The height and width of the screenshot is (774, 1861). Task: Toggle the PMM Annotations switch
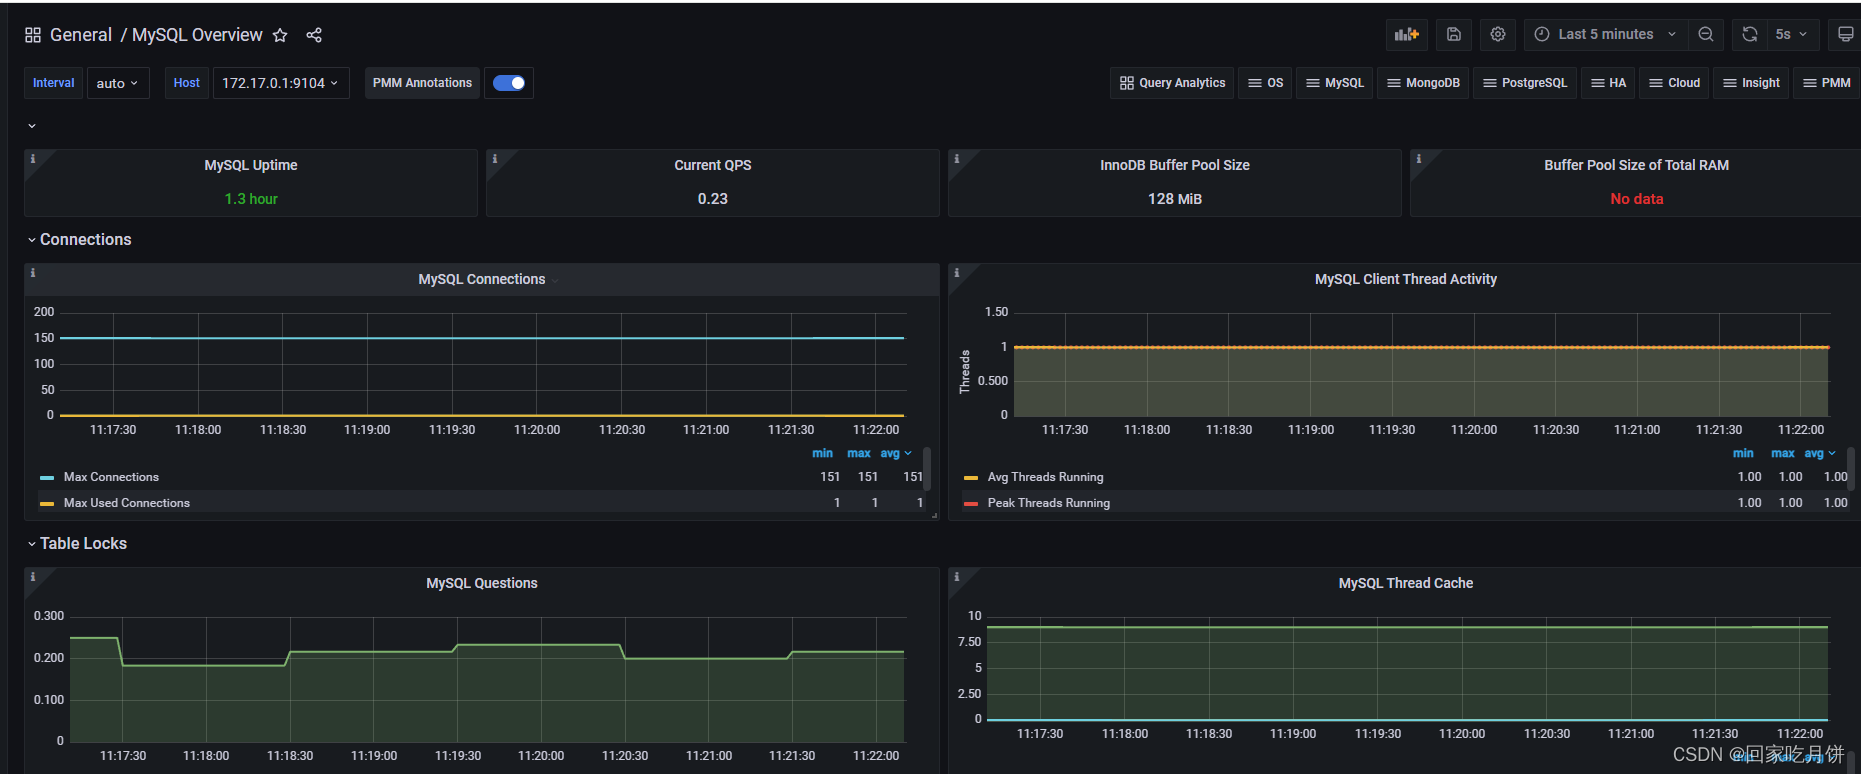coord(509,83)
